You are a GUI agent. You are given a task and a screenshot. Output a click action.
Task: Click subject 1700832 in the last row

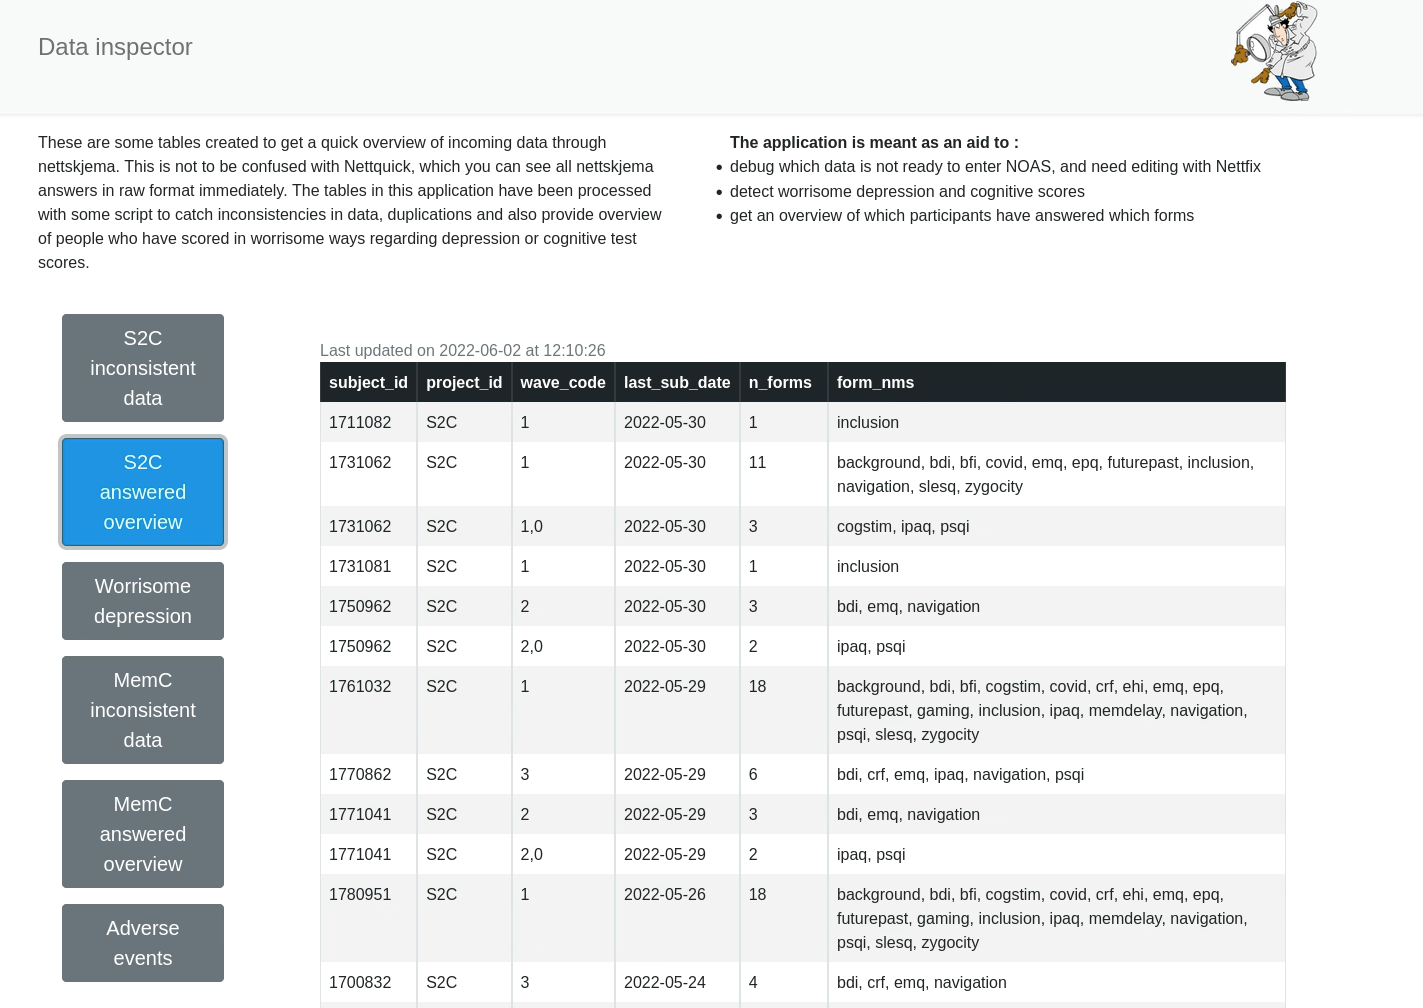tap(360, 983)
